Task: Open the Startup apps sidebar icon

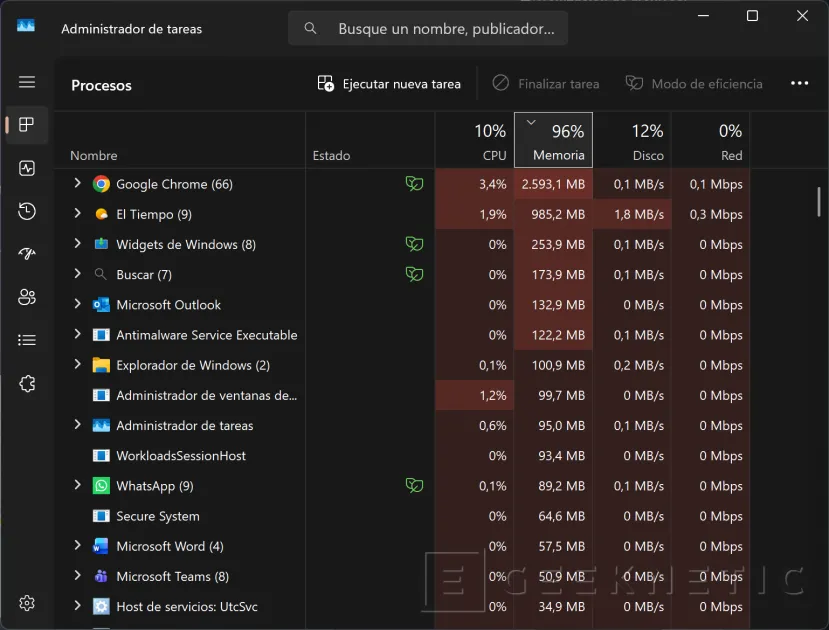Action: (27, 254)
